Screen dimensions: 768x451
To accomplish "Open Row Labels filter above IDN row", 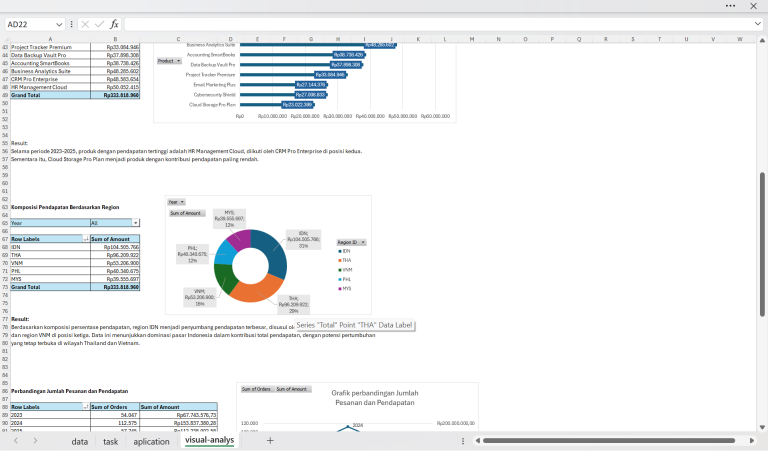I will (85, 239).
